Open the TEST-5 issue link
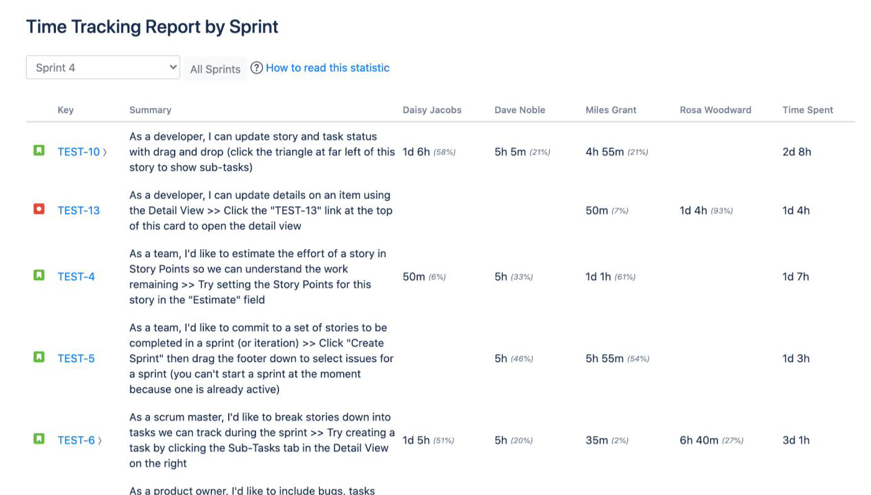Viewport: 871px width, 495px height. click(76, 358)
